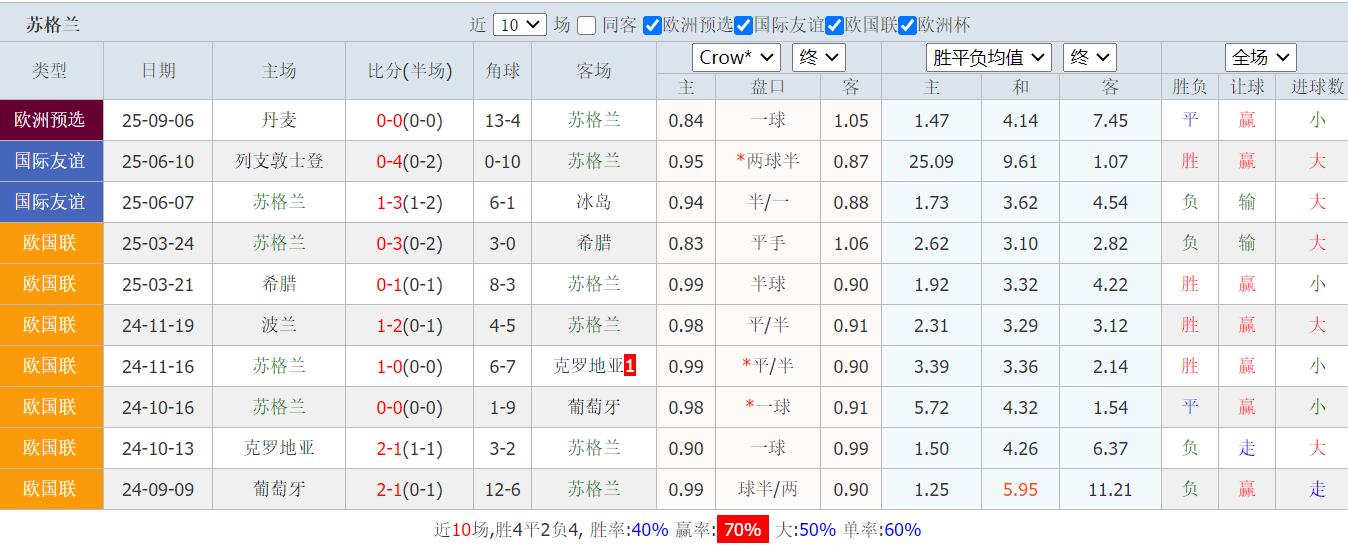Click the 国际友谊 tag in the 25-06-10 row
Viewport: 1348px width, 545px height.
coord(50,161)
